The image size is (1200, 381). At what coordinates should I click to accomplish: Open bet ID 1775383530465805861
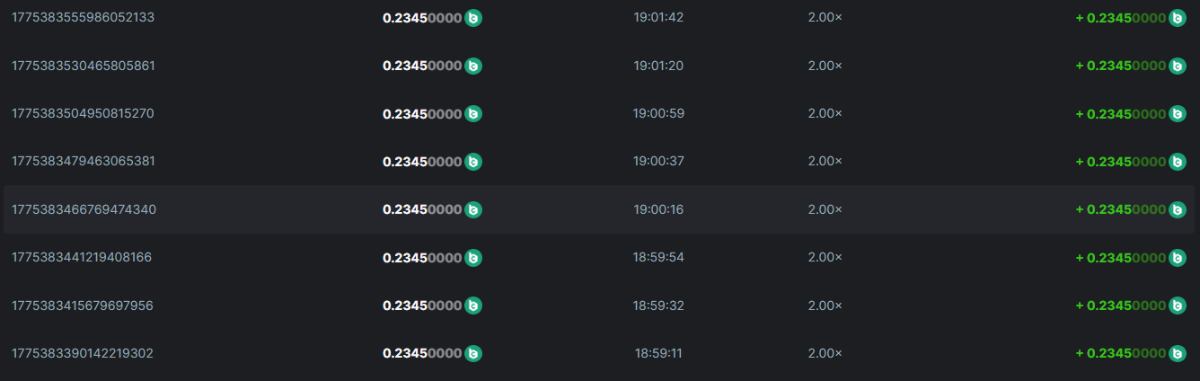tap(83, 66)
